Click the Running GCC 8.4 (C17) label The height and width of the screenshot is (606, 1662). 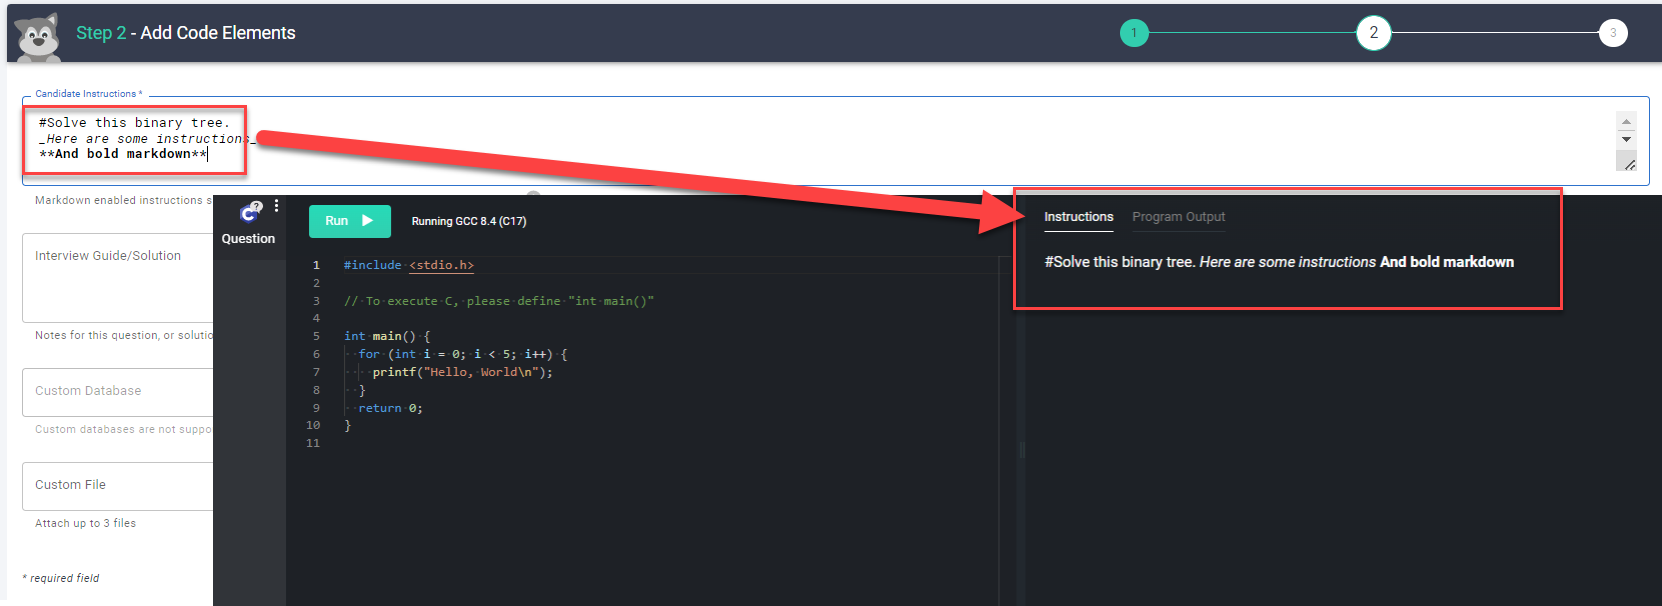(x=468, y=221)
